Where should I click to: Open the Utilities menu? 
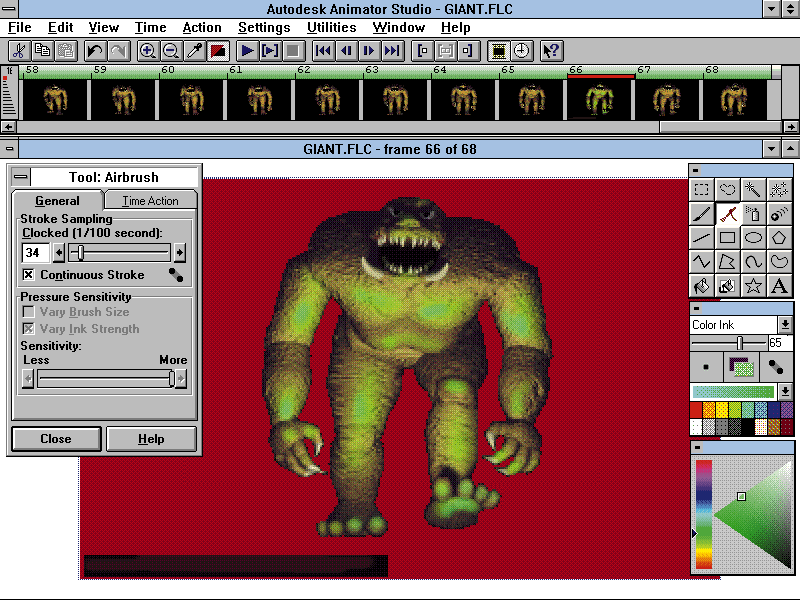(330, 28)
